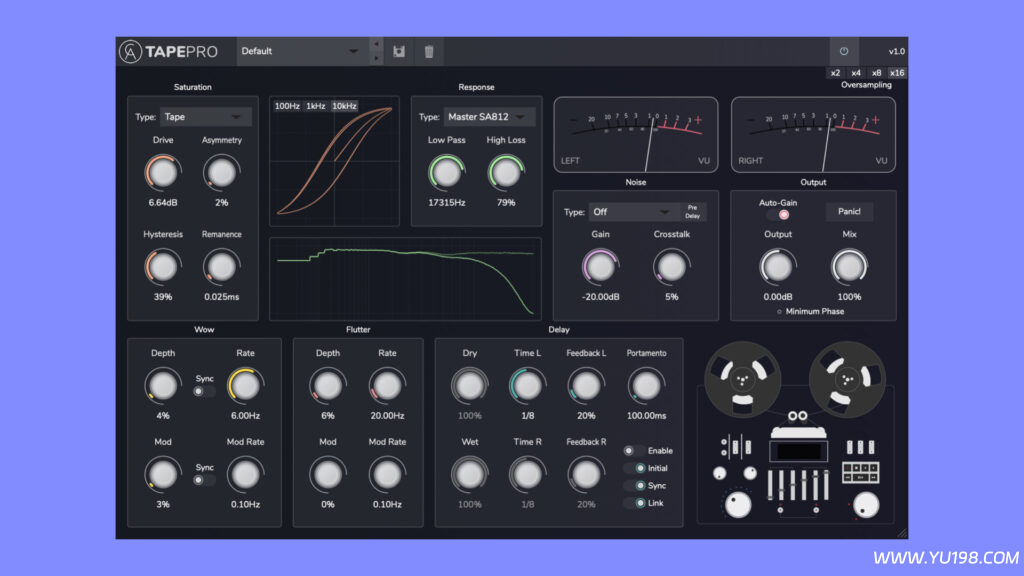Toggle Pre Delay for the noise

[x=692, y=211]
